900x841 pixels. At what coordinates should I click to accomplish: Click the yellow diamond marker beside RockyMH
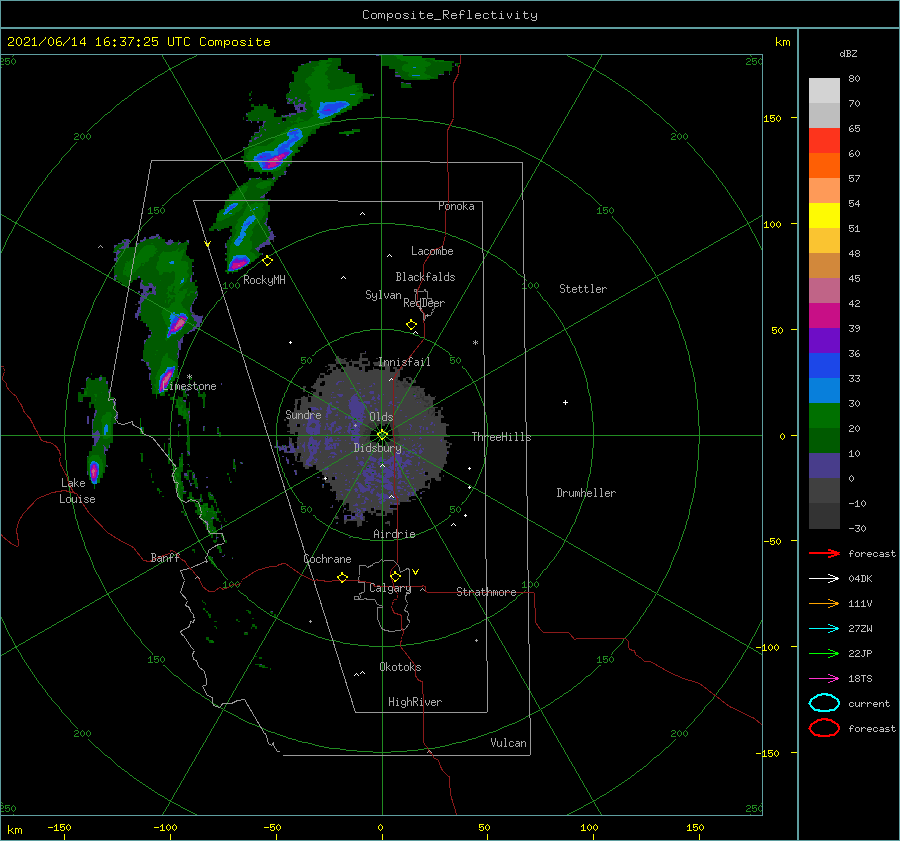(x=267, y=261)
